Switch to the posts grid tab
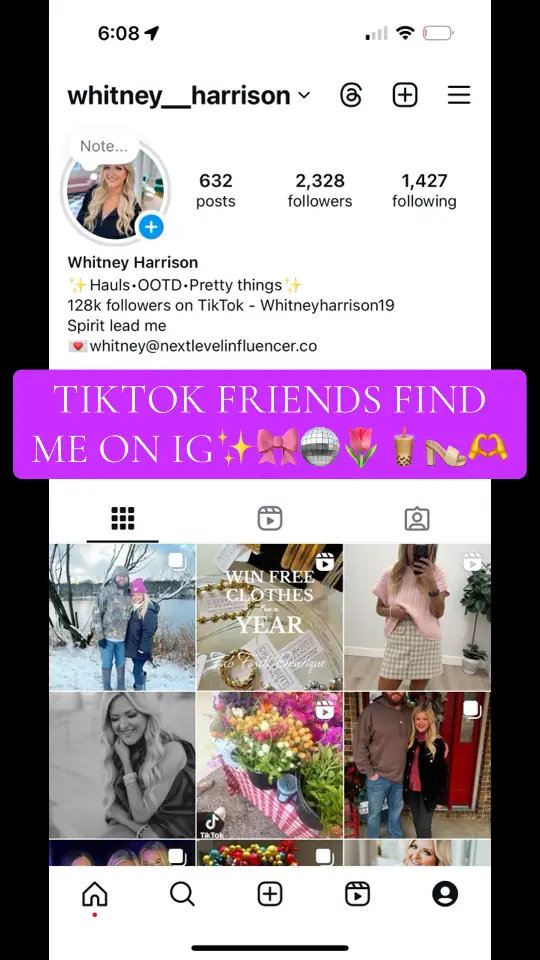The width and height of the screenshot is (540, 960). (122, 519)
